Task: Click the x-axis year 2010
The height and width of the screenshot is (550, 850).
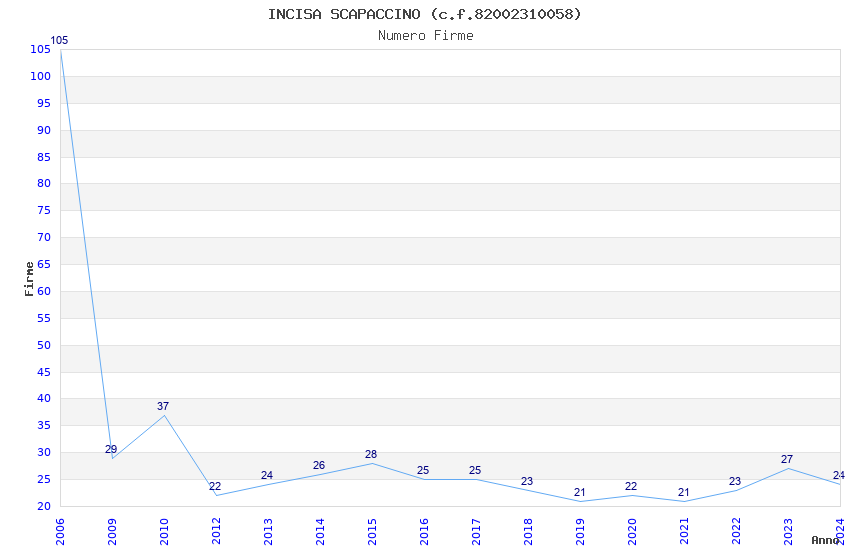Action: [164, 532]
